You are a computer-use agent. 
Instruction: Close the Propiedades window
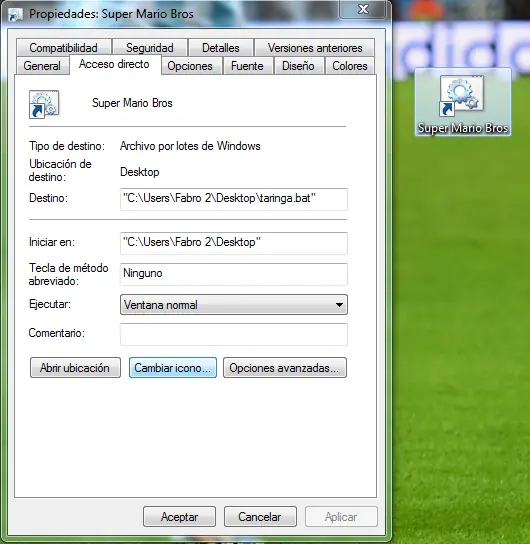(x=363, y=9)
